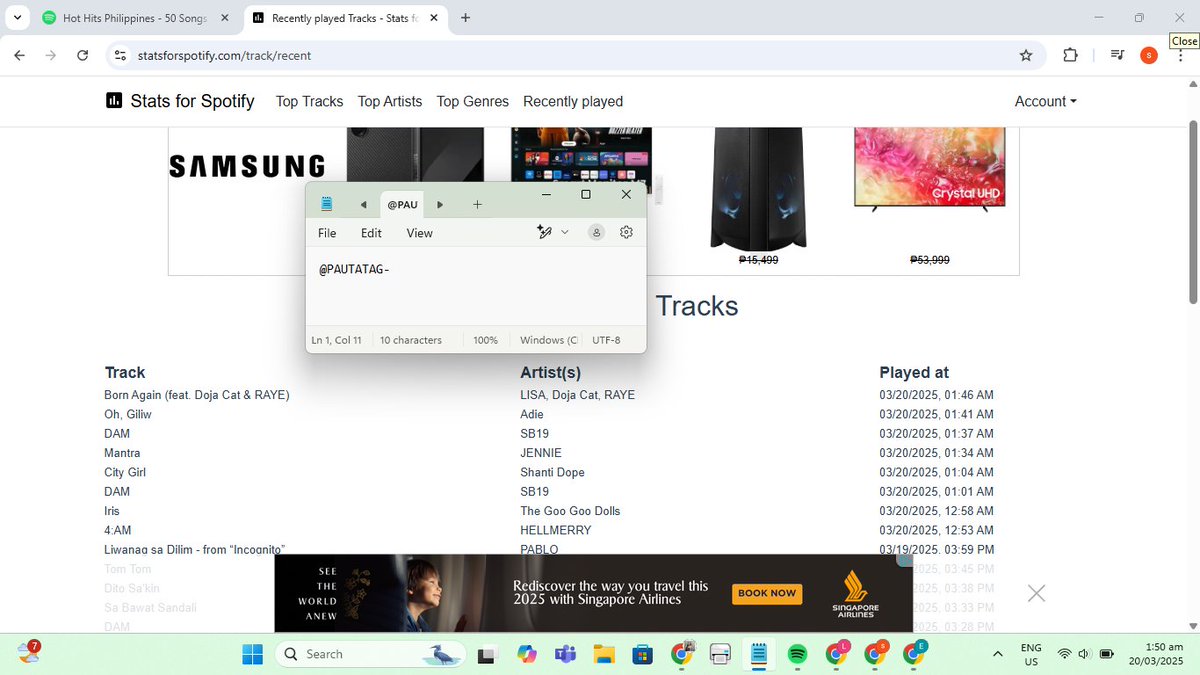Click the Crystal UHD TV product thumbnail
1200x675 pixels.
coord(929,167)
